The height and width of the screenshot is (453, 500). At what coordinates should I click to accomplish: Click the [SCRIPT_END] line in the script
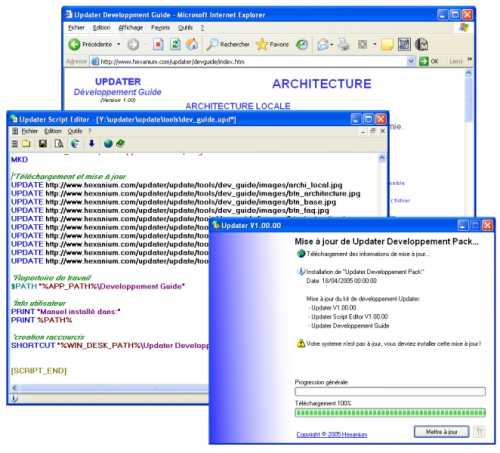(39, 371)
